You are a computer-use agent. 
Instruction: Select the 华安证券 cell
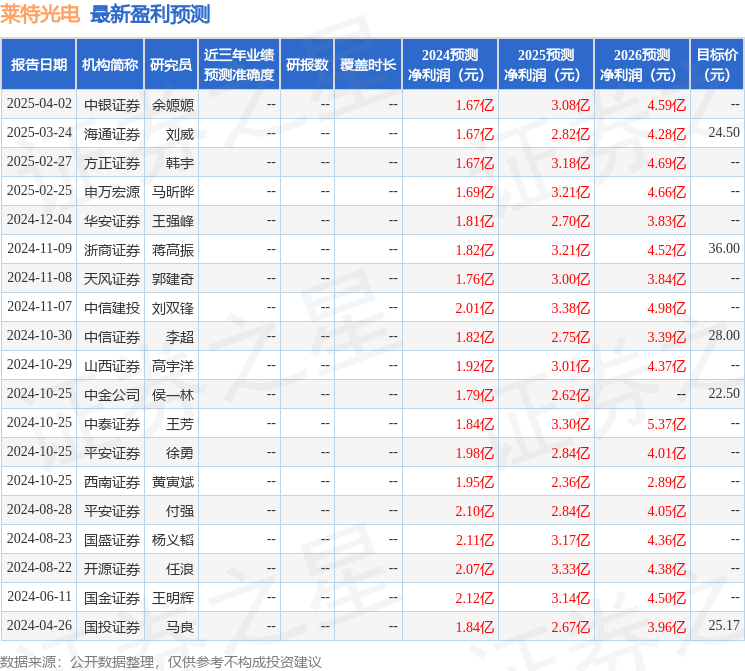tap(112, 221)
